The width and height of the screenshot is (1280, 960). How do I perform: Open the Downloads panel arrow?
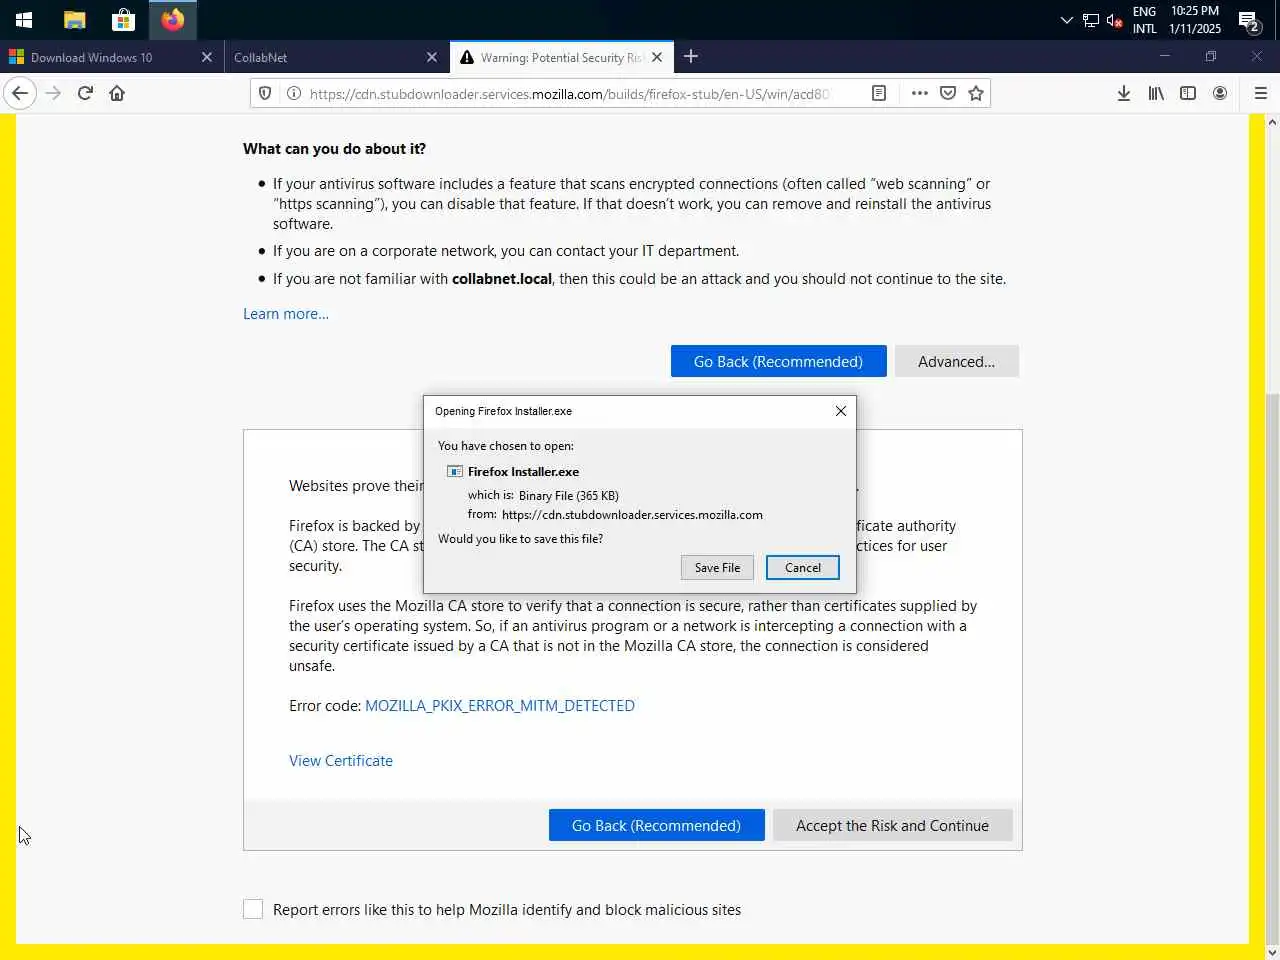[x=1124, y=93]
